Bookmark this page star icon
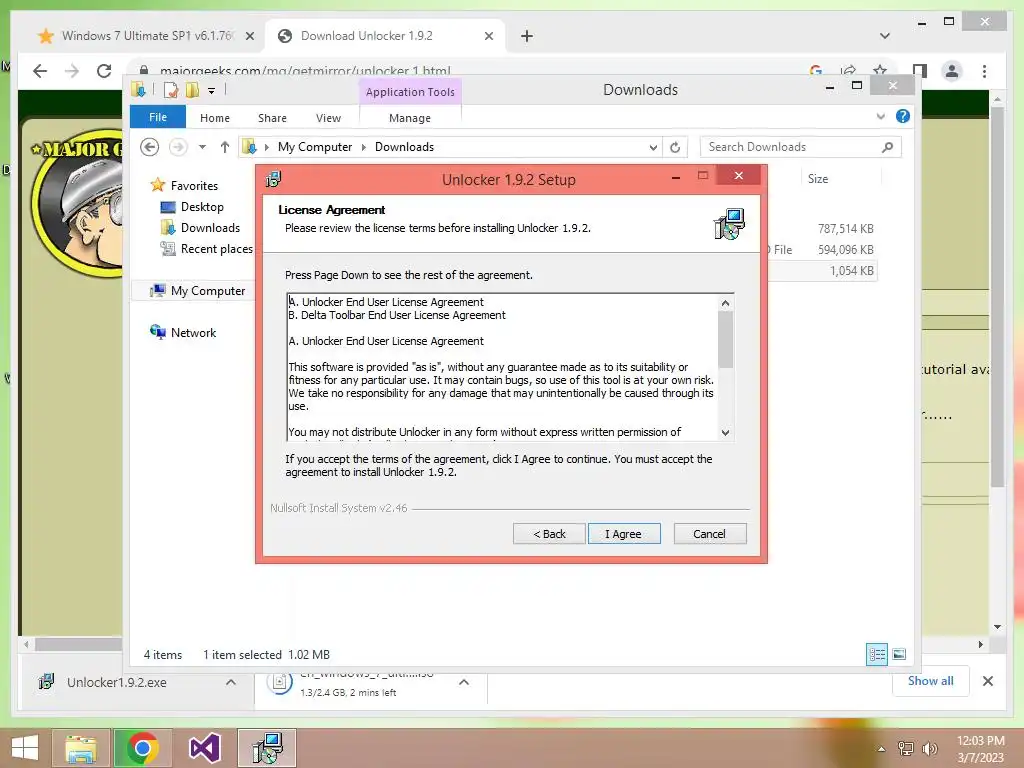This screenshot has width=1024, height=768. tap(880, 71)
